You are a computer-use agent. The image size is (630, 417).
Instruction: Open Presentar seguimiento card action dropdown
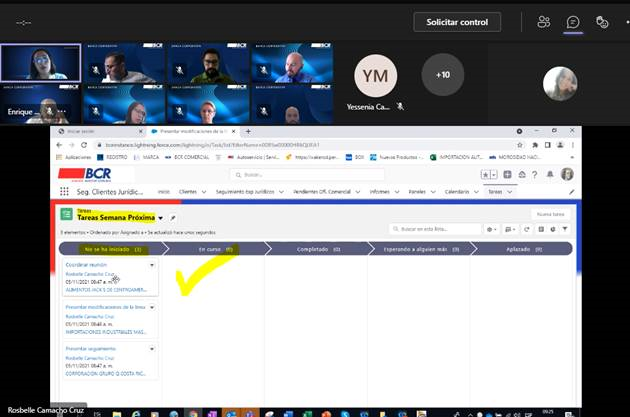tap(152, 349)
